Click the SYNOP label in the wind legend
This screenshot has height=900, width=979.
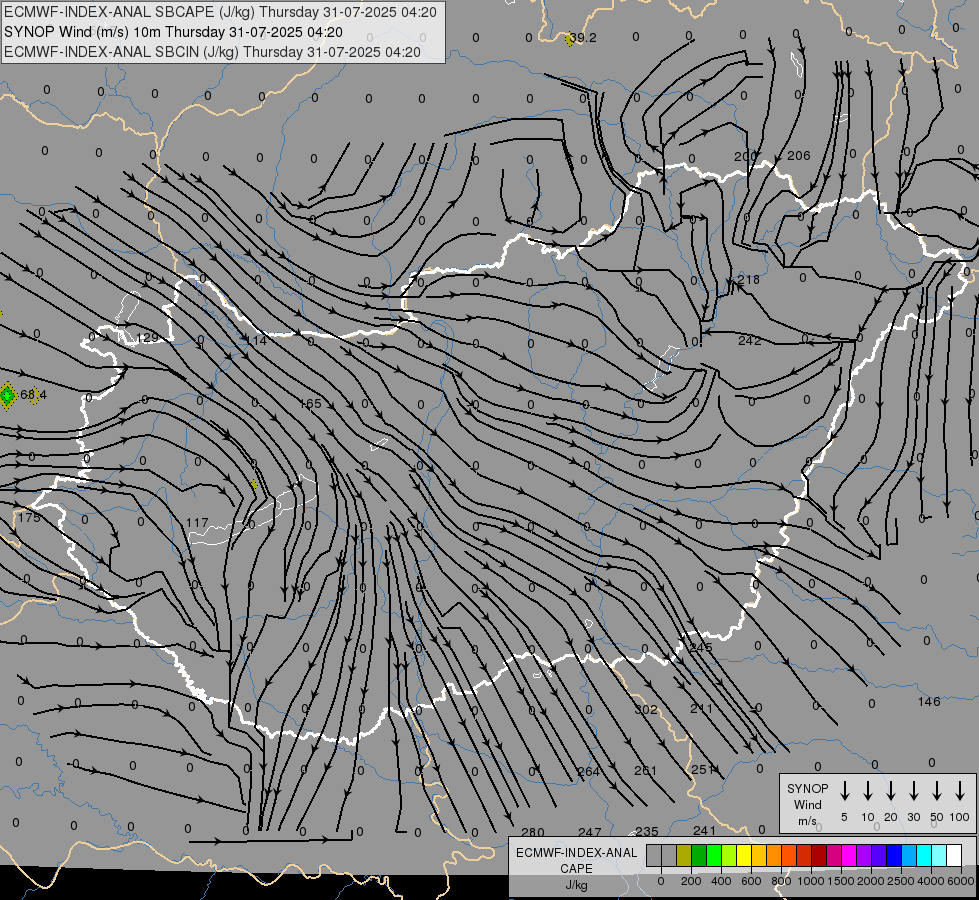(807, 788)
